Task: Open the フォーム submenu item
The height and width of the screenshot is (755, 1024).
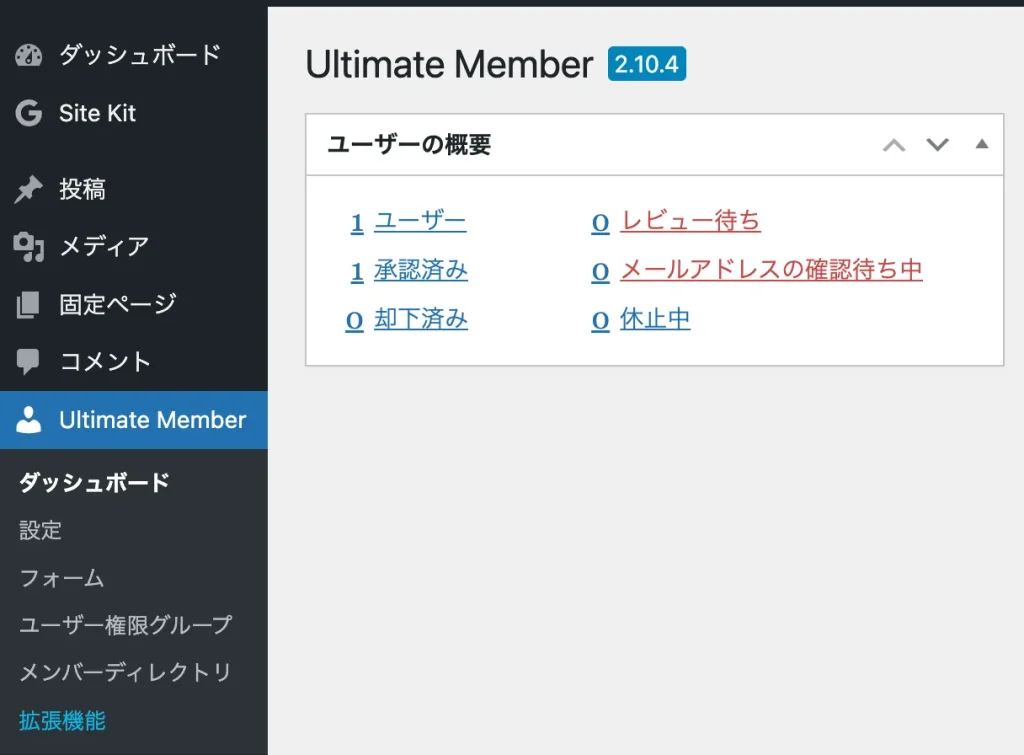Action: click(x=62, y=578)
